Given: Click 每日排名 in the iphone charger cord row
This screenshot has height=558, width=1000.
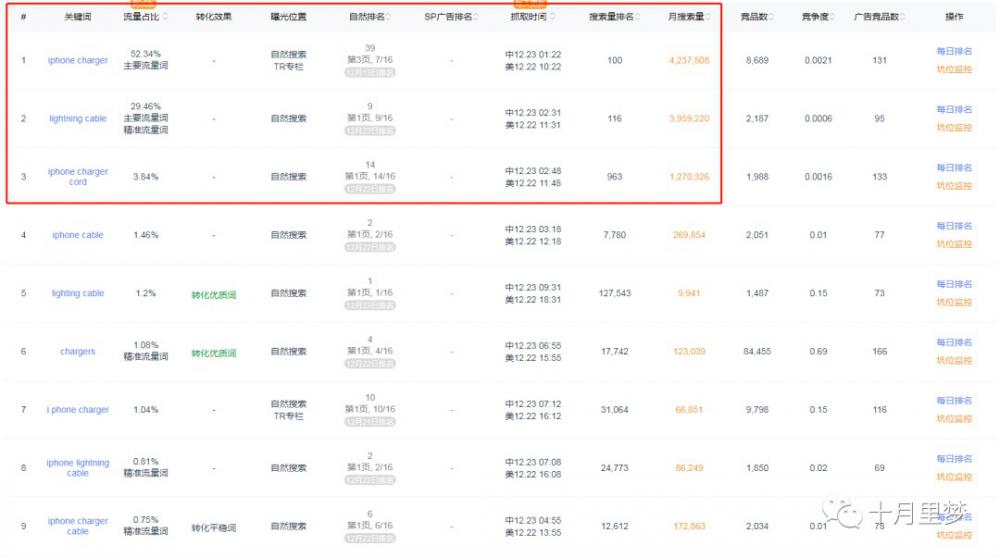Looking at the screenshot, I should (x=954, y=167).
